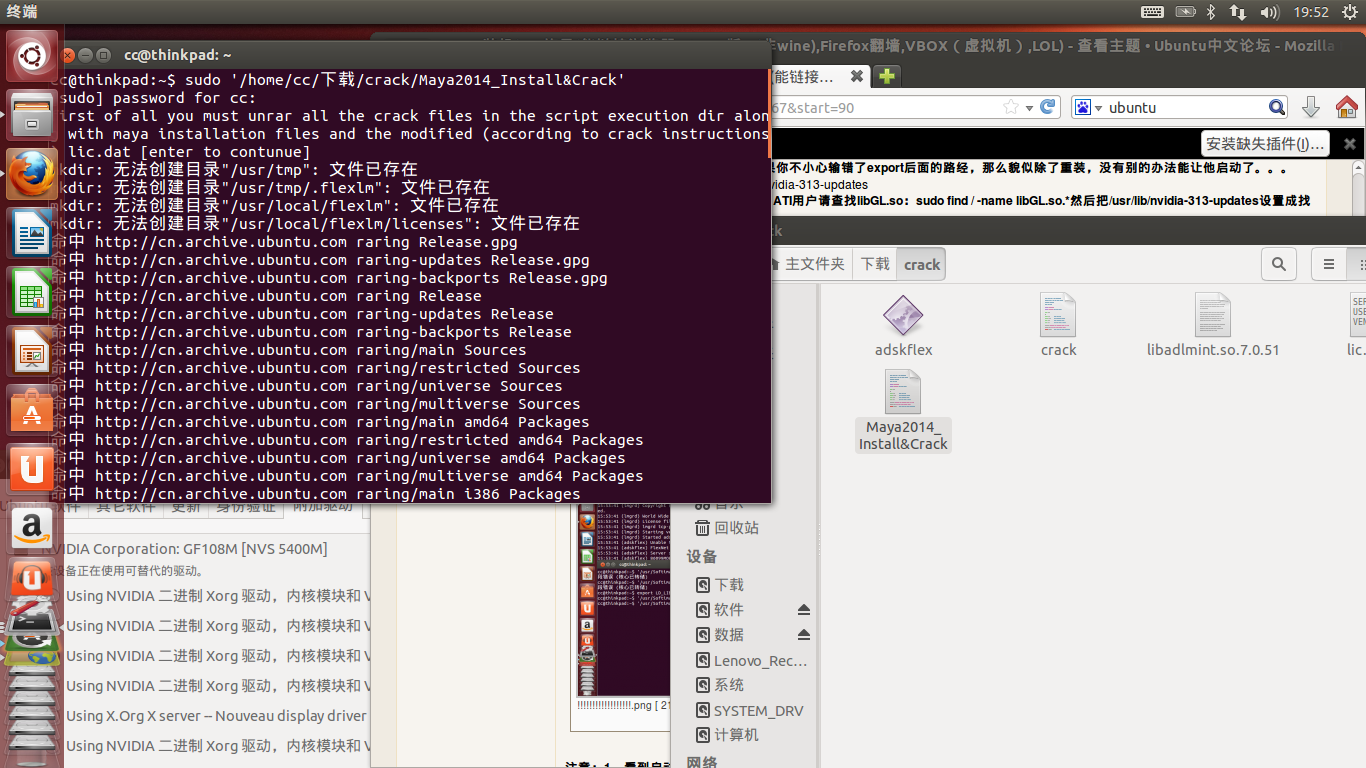Switch to Terminal via launcher icon

pos(32,622)
